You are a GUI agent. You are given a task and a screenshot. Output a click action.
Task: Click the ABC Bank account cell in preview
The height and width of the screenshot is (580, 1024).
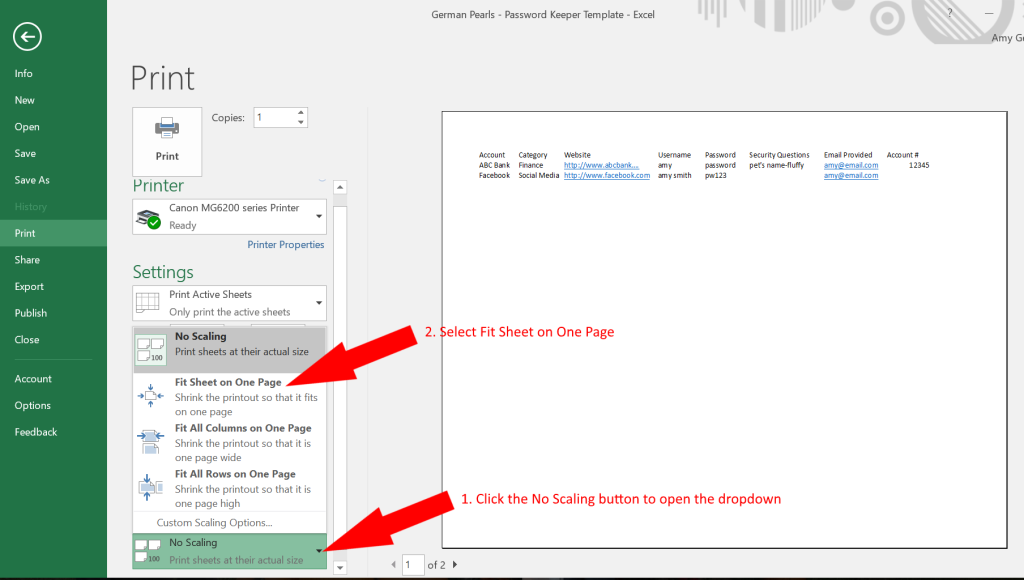[x=494, y=165]
